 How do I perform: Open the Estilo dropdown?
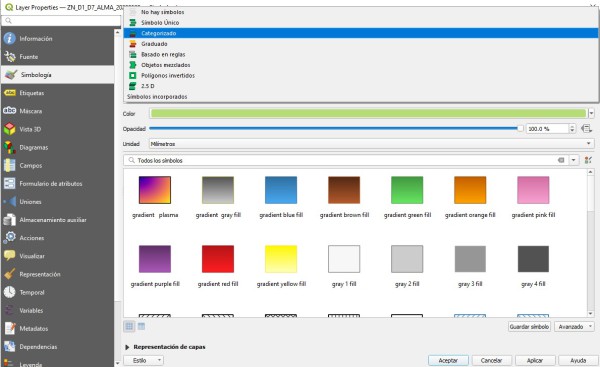tap(143, 360)
